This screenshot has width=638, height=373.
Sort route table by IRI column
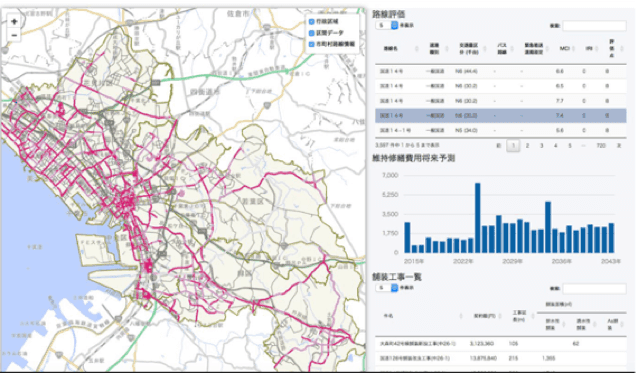[x=590, y=48]
